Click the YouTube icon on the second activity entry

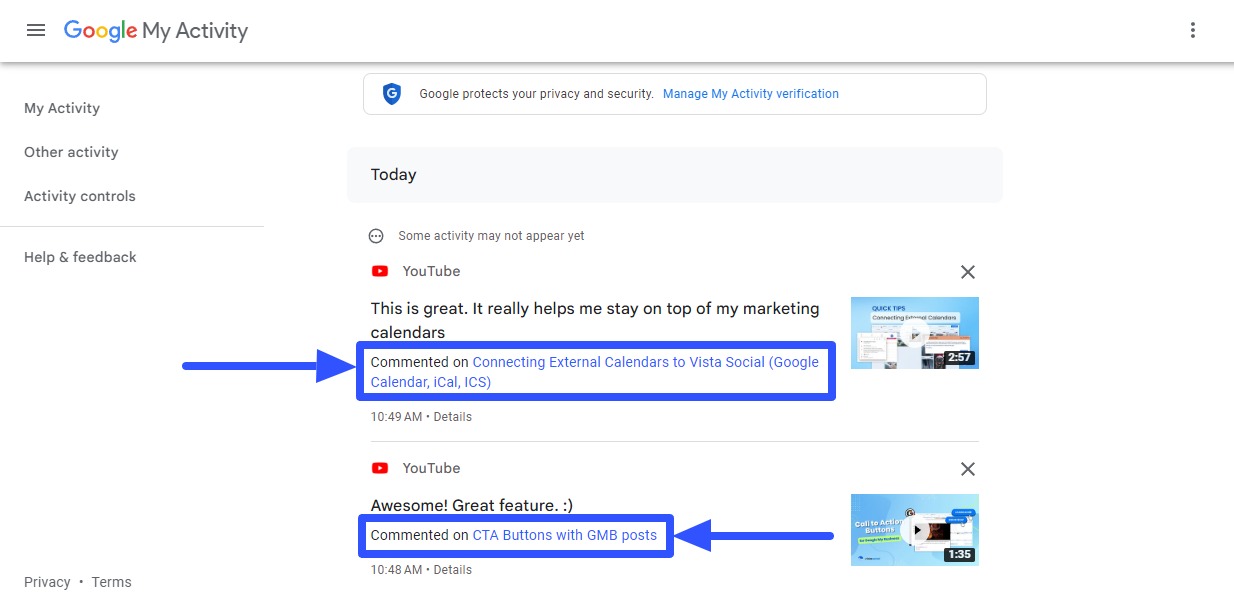click(x=379, y=468)
